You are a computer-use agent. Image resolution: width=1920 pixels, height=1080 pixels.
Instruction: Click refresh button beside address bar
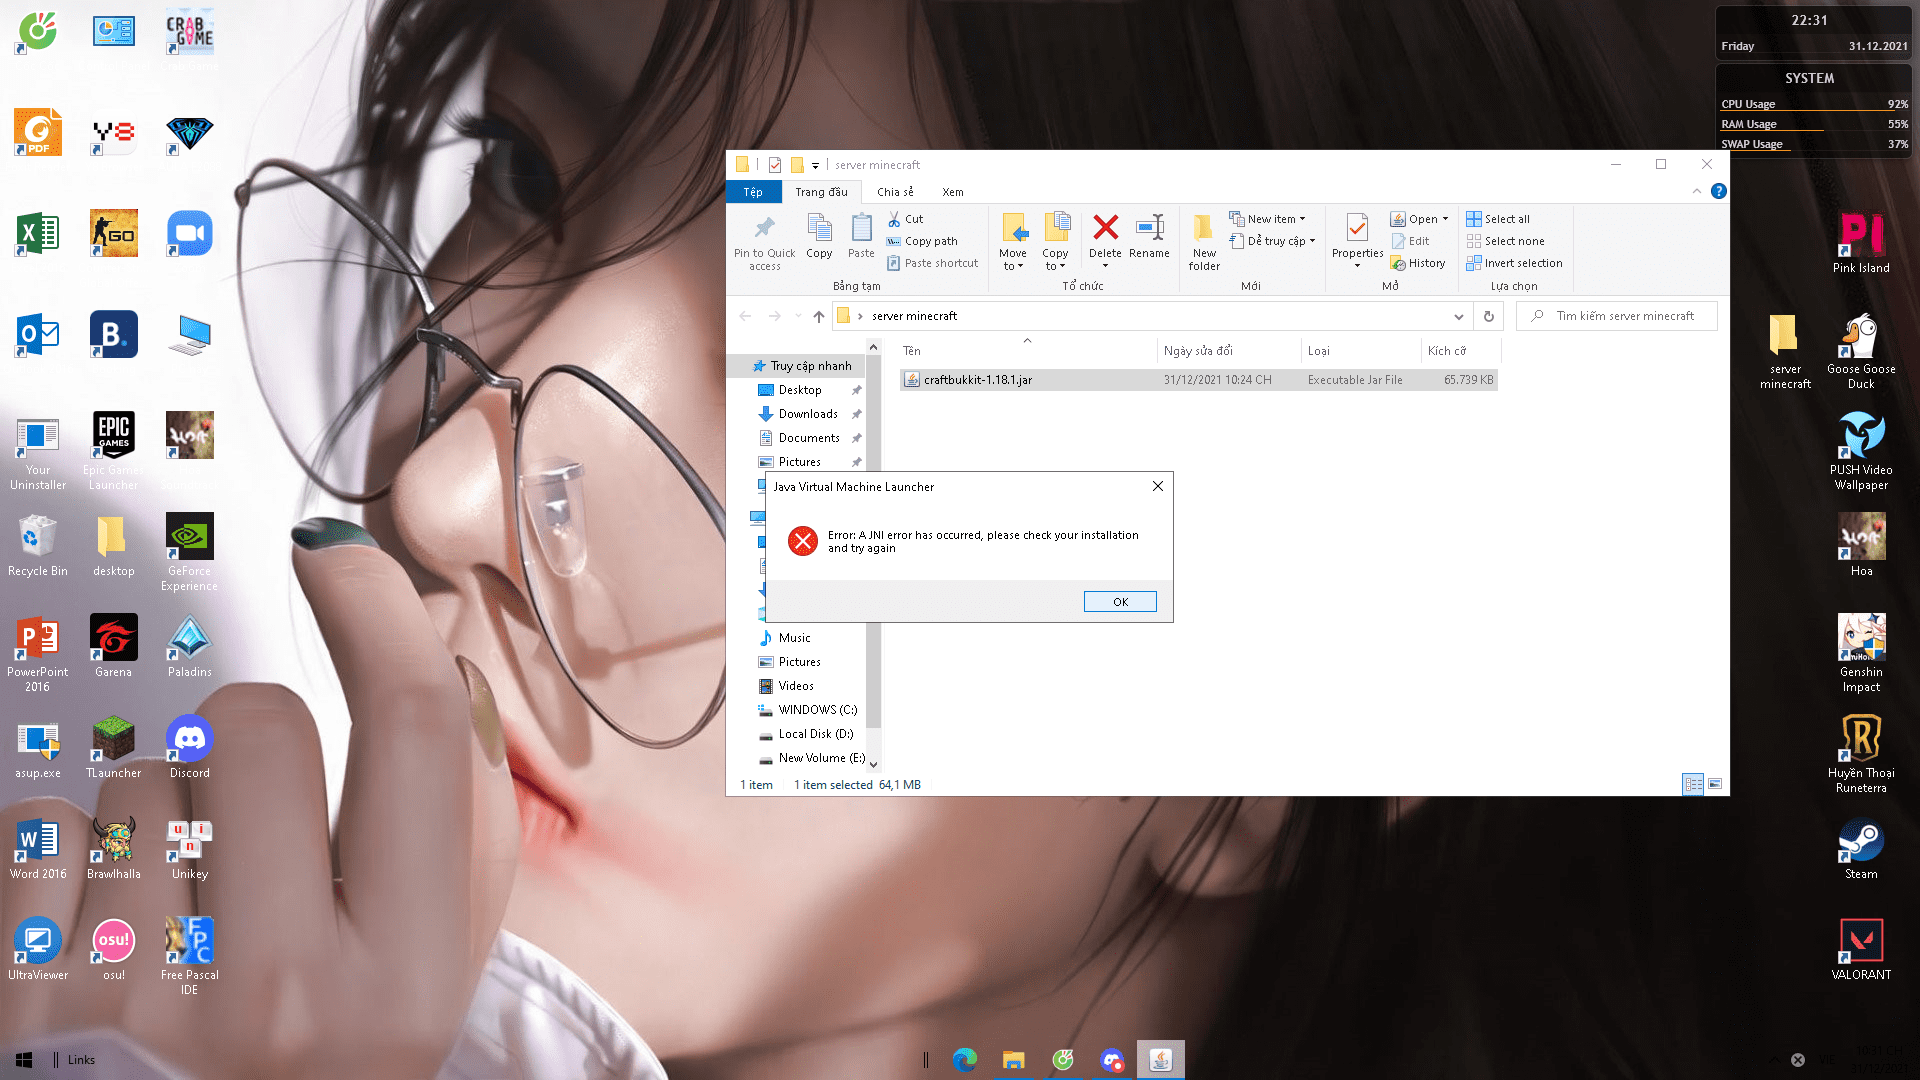click(x=1488, y=316)
